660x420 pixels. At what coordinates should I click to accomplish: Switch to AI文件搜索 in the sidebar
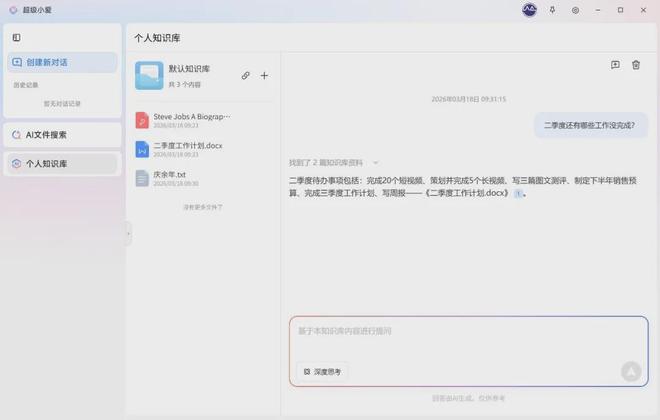[61, 134]
